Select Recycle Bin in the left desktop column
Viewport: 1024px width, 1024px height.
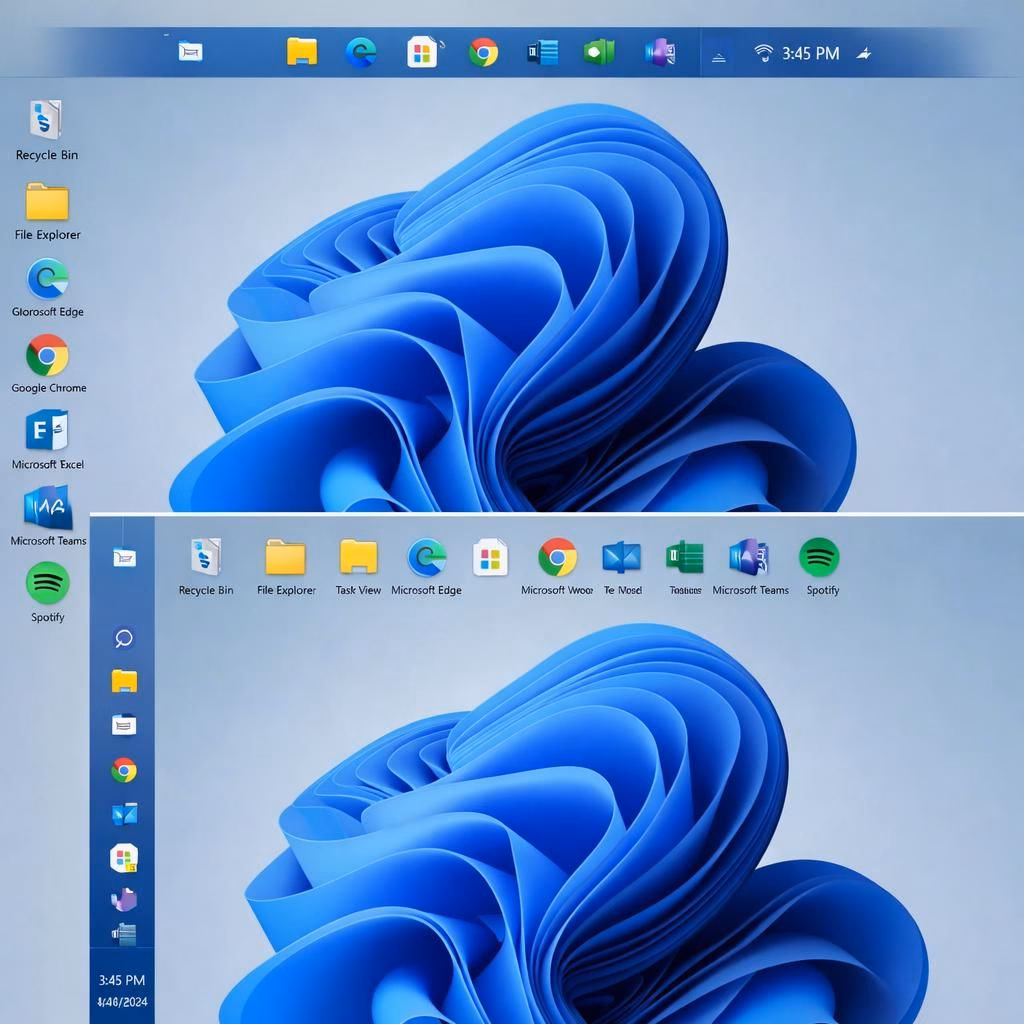click(x=46, y=130)
